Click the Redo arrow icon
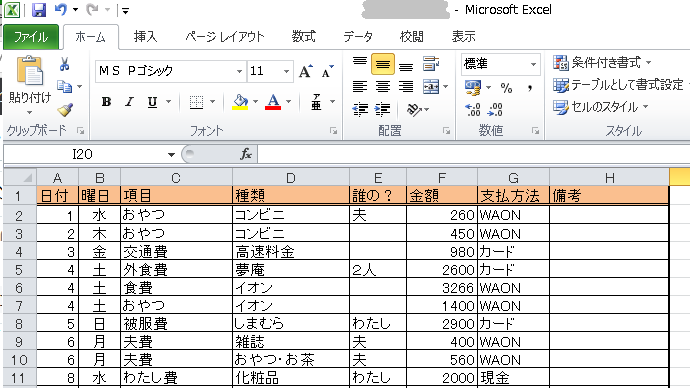Image resolution: width=690 pixels, height=388 pixels. click(x=92, y=10)
